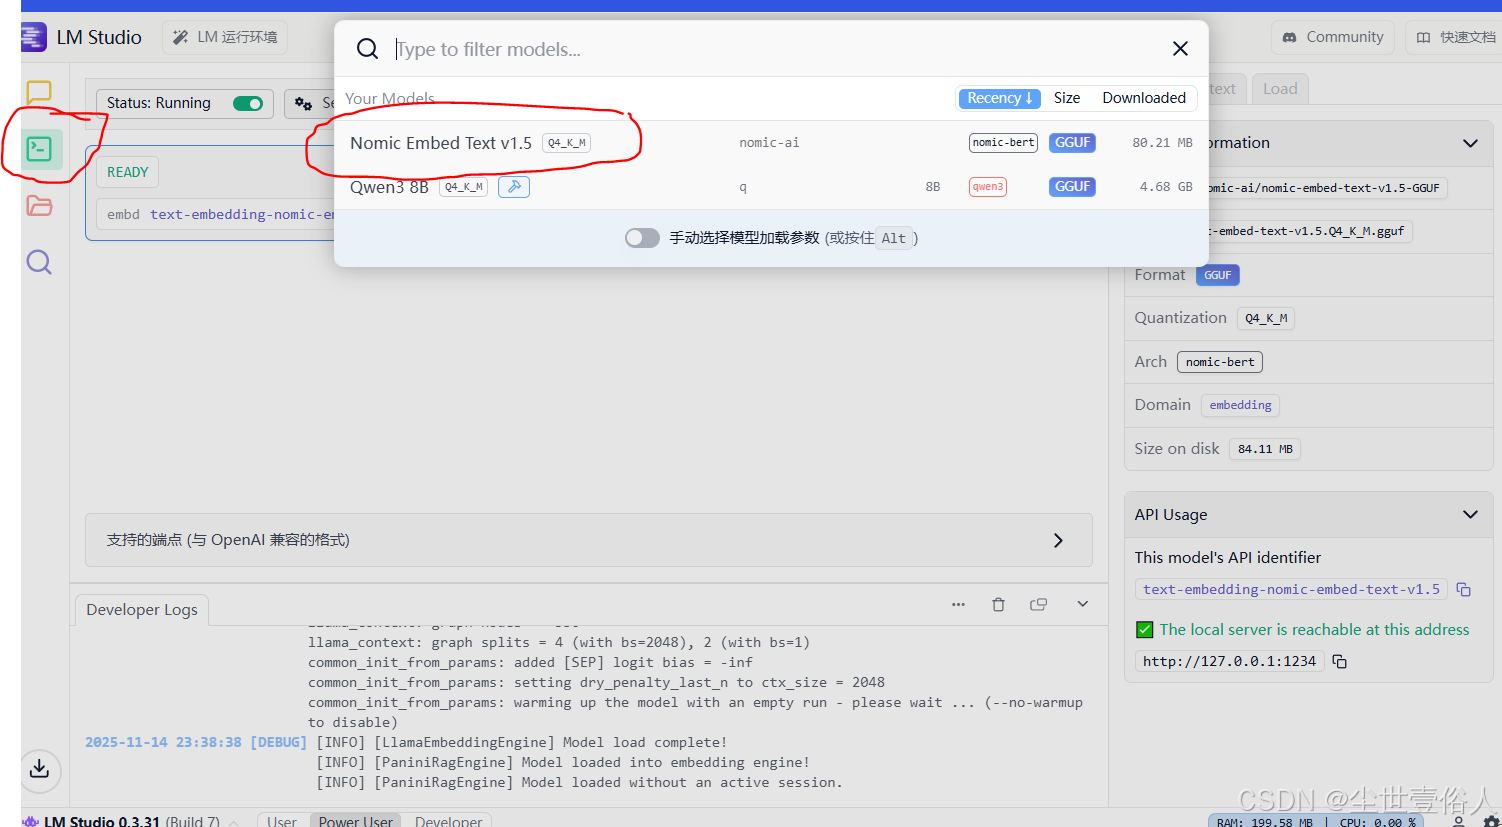Switch to Developer mode
Viewport: 1502px width, 827px height.
coord(449,821)
